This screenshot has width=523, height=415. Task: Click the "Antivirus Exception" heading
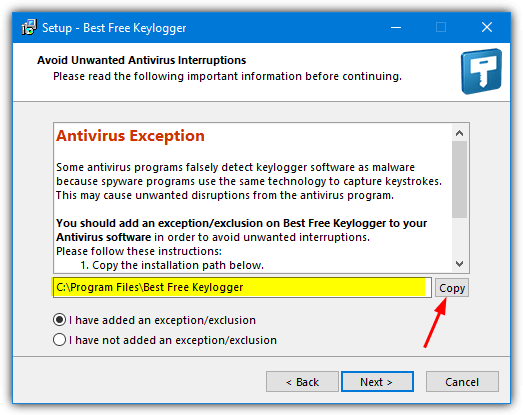[x=130, y=136]
